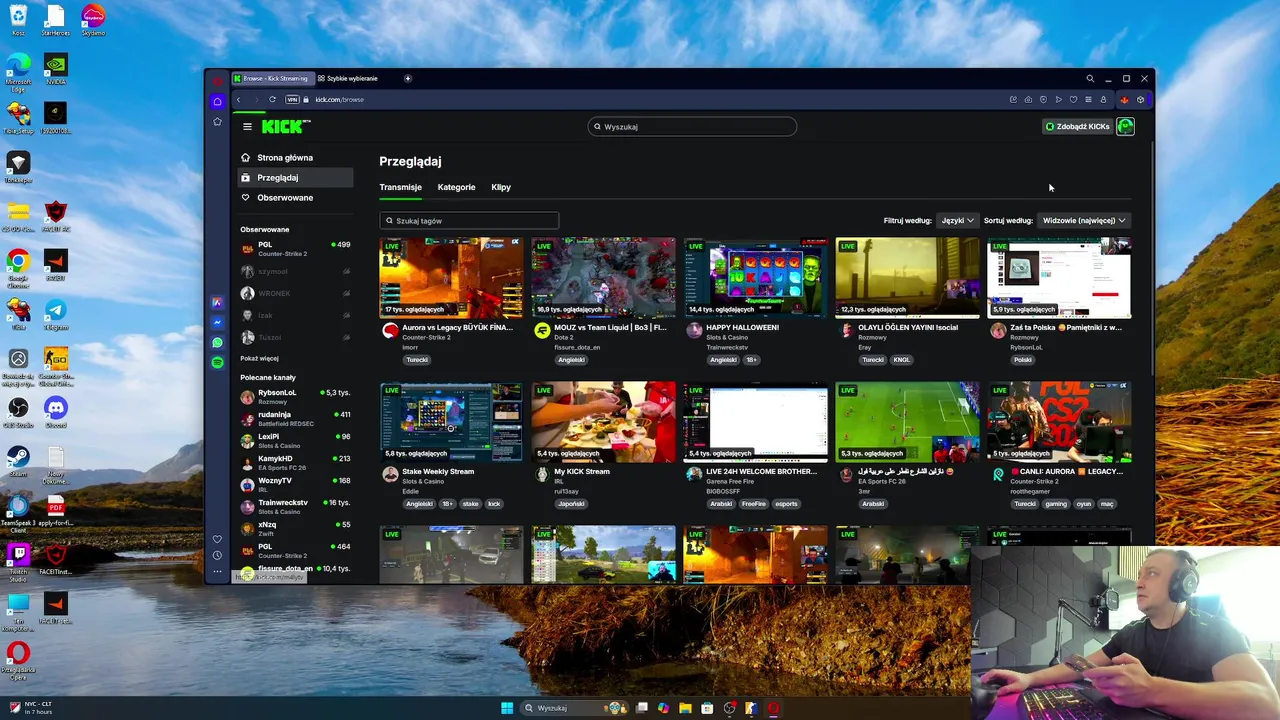
Task: Click the Szukaj tagów input
Action: [469, 220]
